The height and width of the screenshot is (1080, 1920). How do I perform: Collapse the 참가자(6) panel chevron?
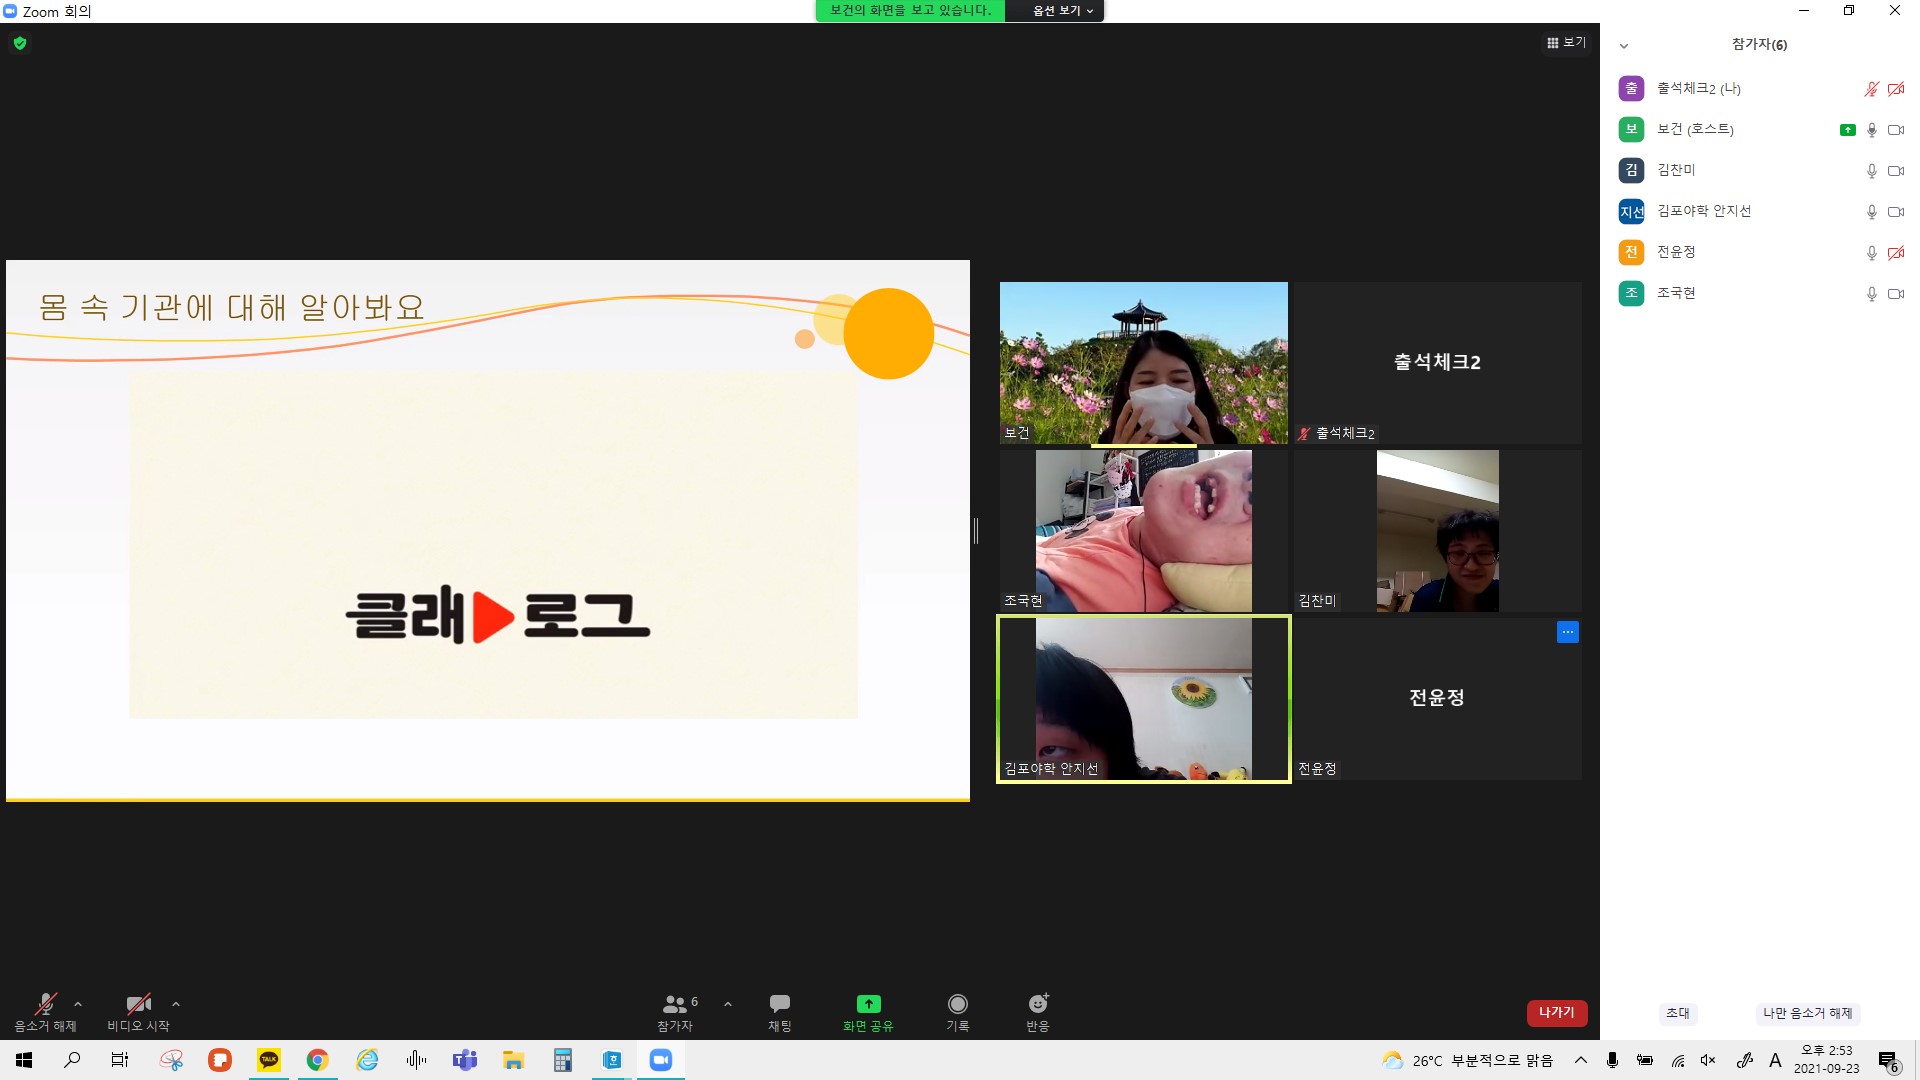coord(1624,46)
